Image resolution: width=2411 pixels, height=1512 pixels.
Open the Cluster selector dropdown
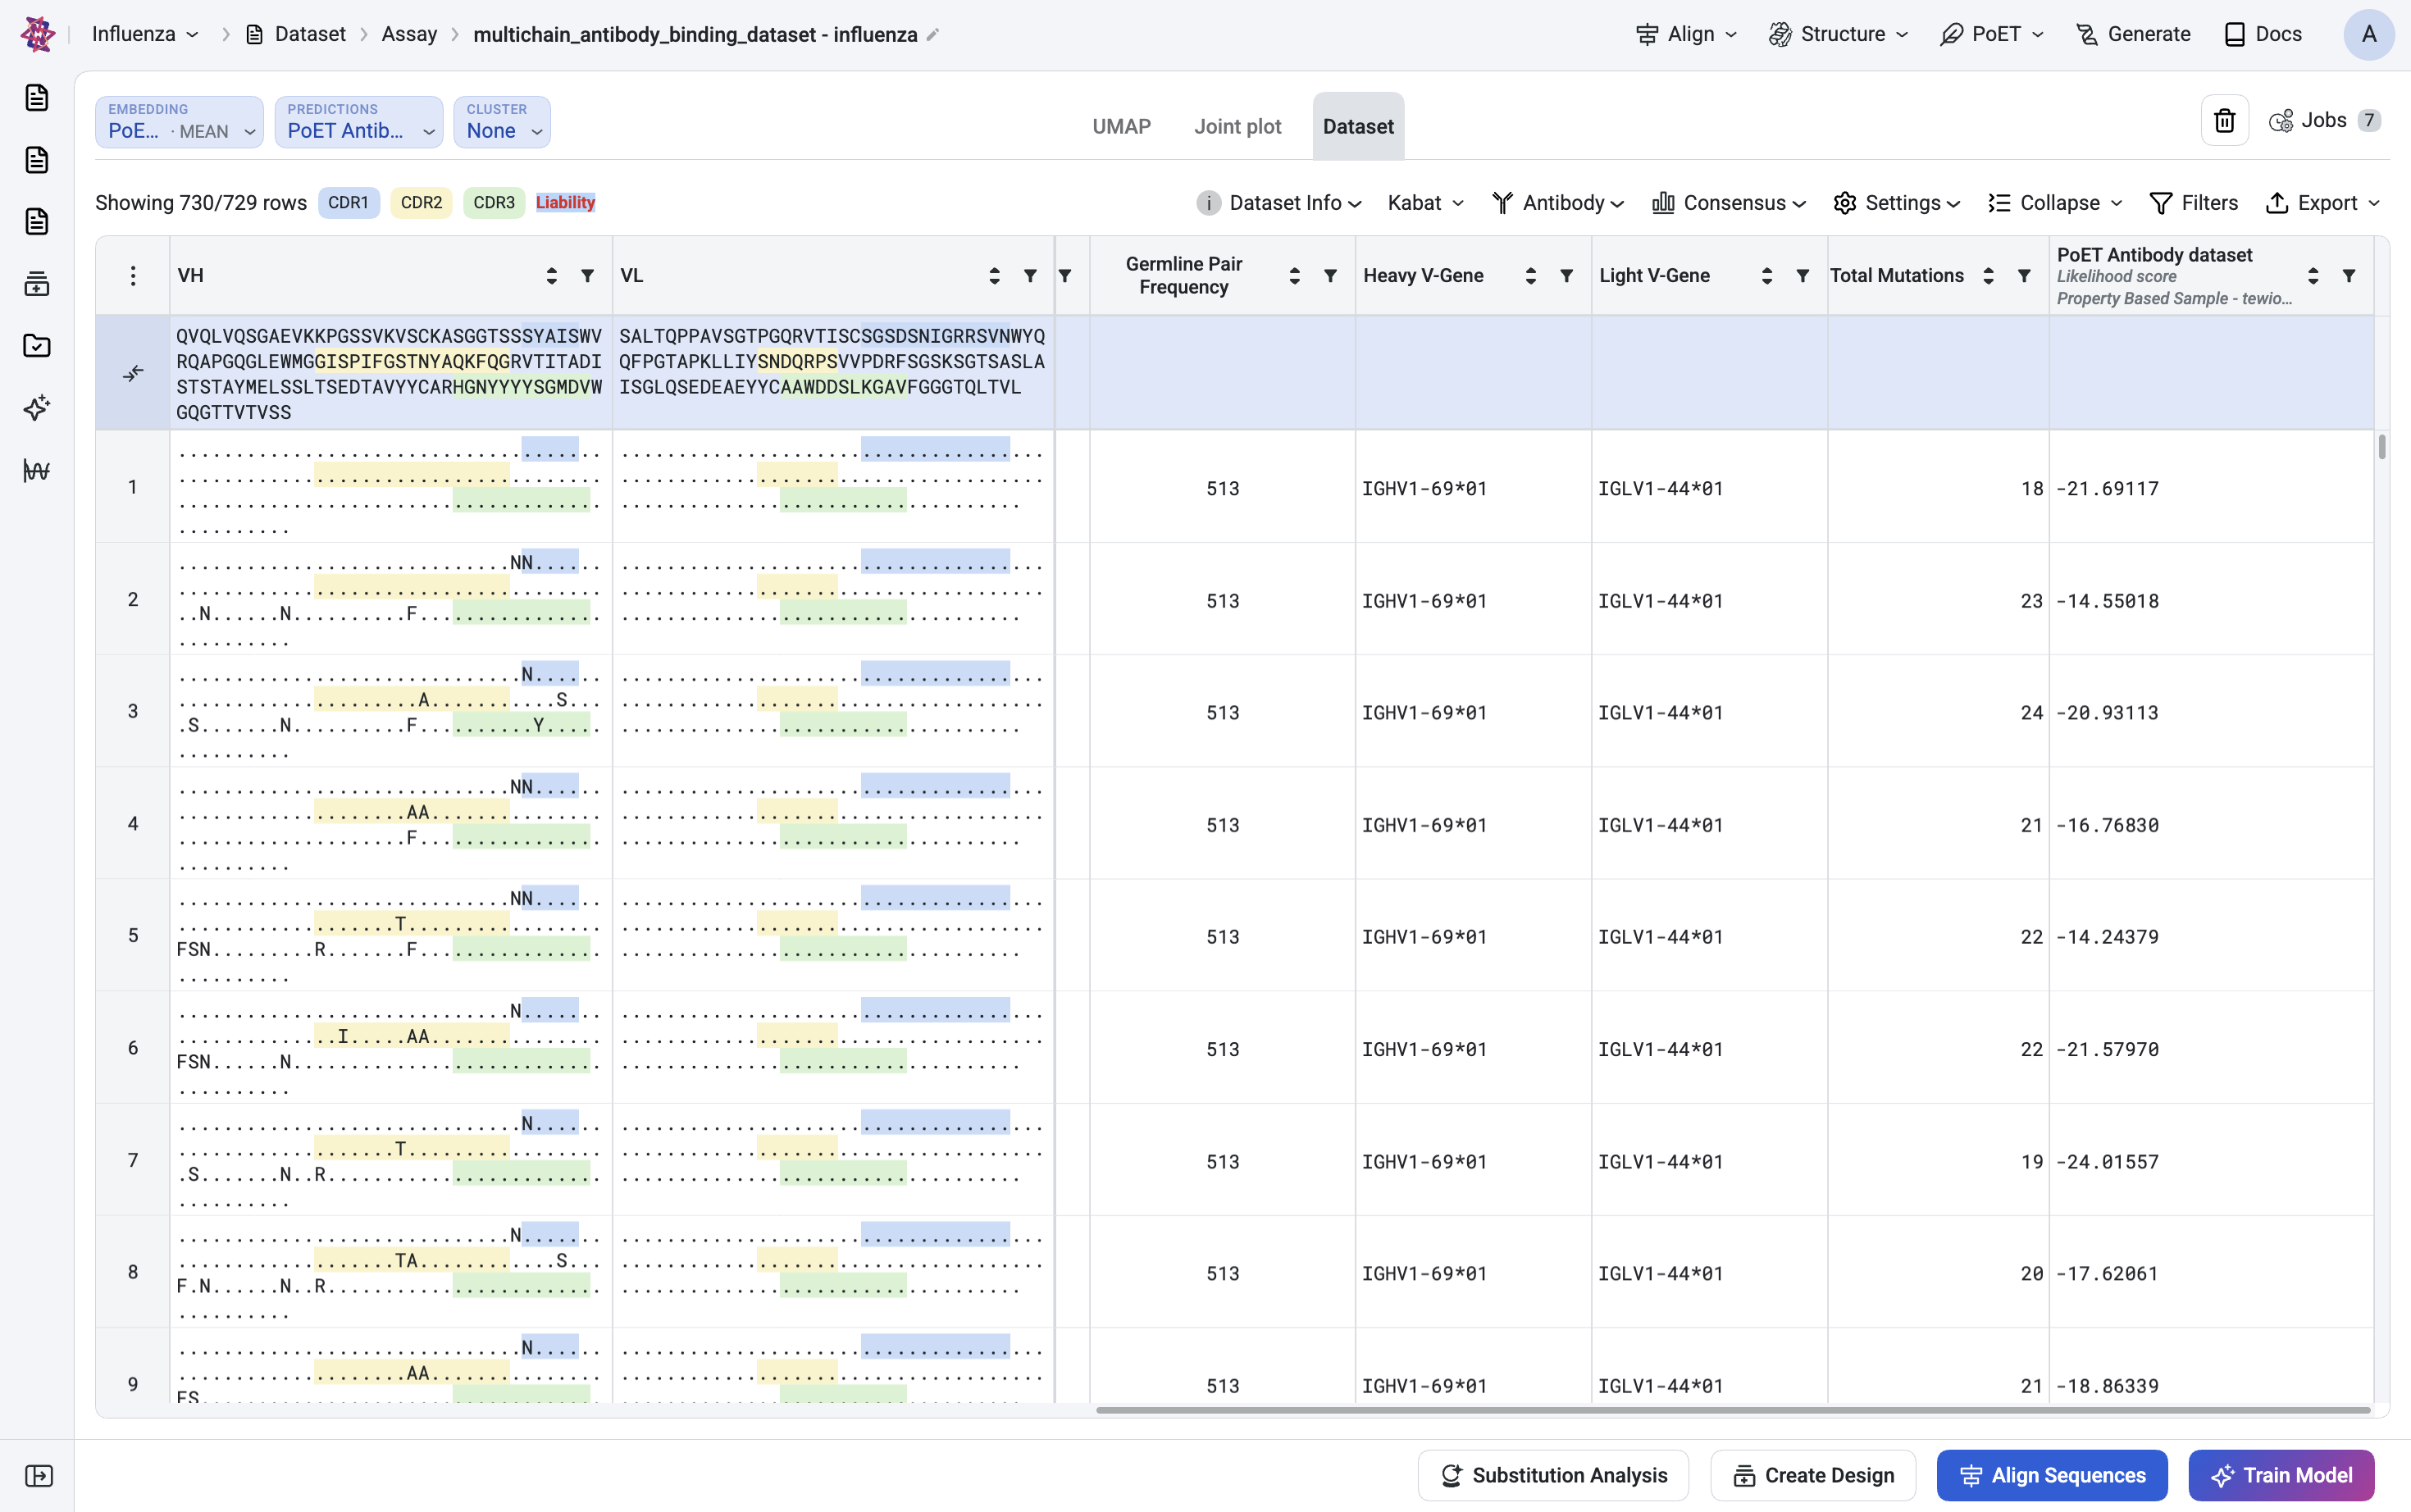pyautogui.click(x=502, y=122)
